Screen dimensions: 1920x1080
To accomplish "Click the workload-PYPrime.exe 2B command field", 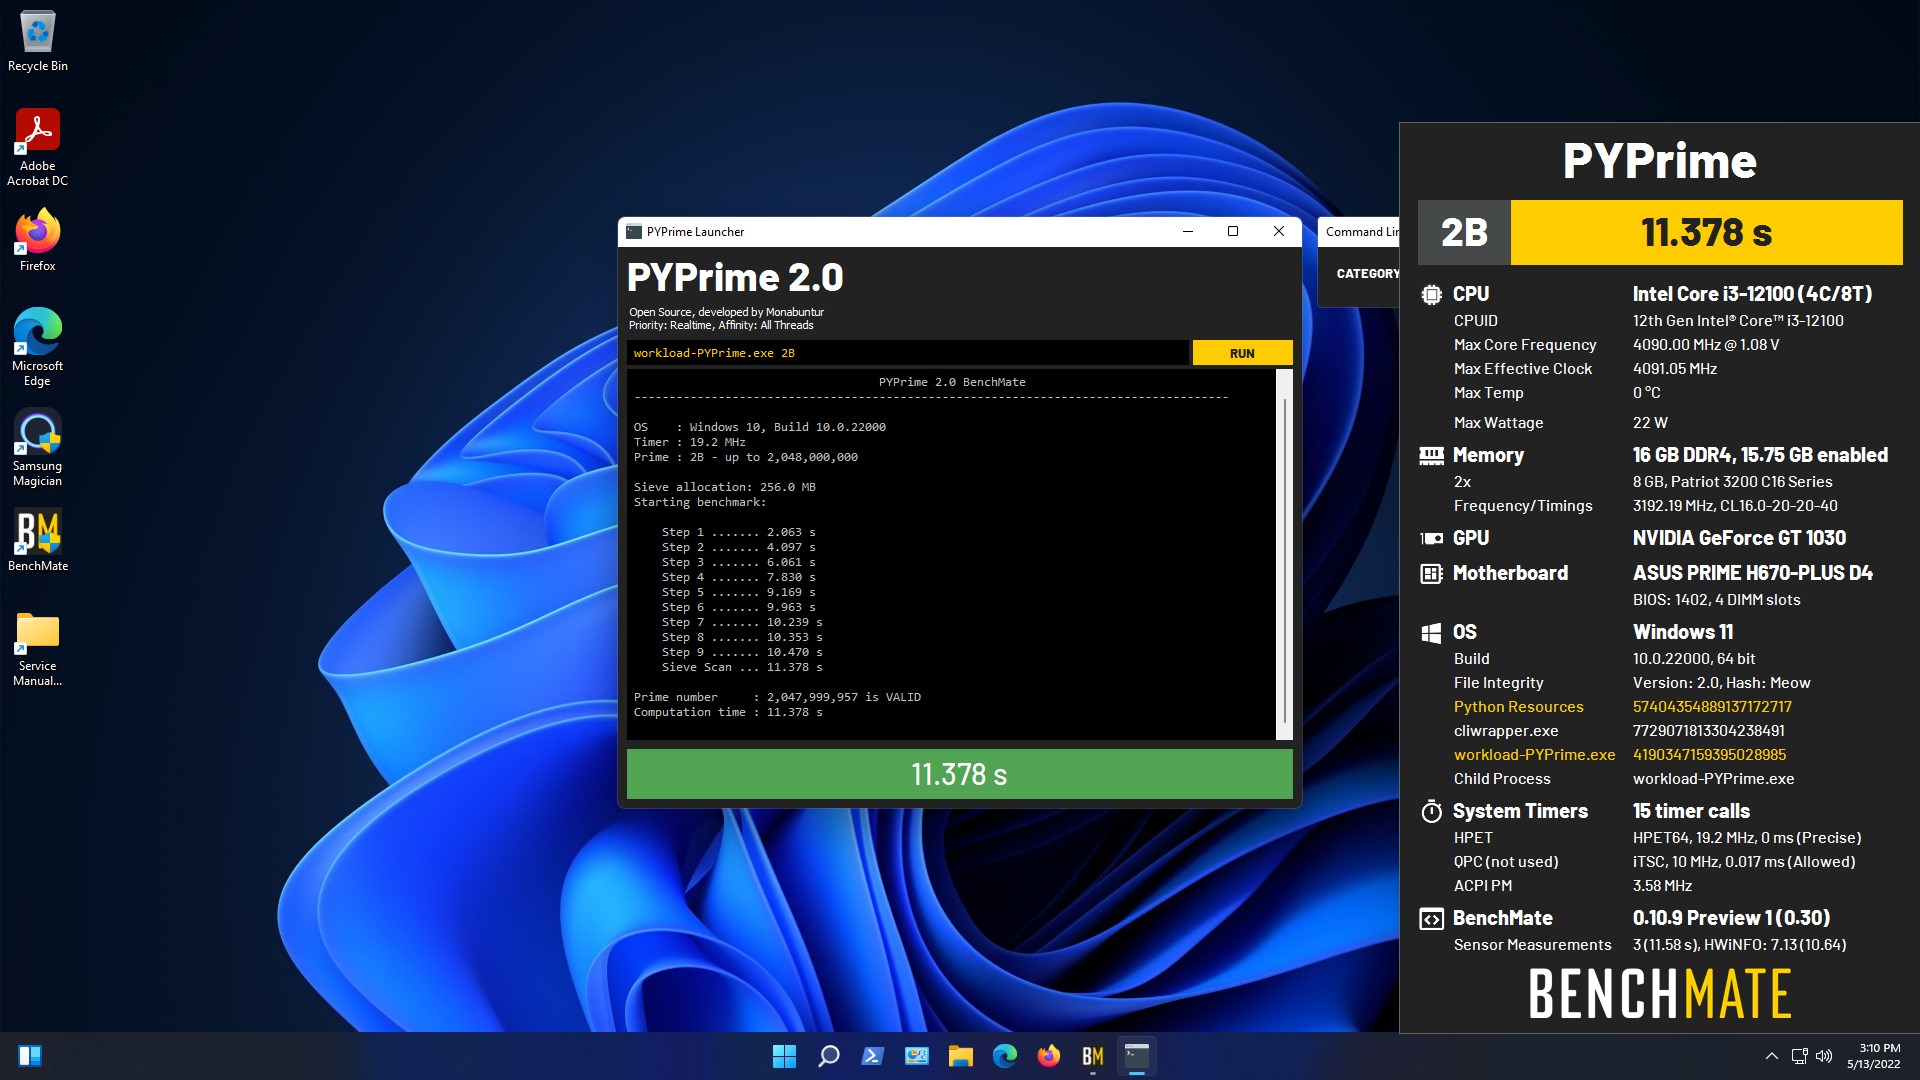I will point(908,353).
